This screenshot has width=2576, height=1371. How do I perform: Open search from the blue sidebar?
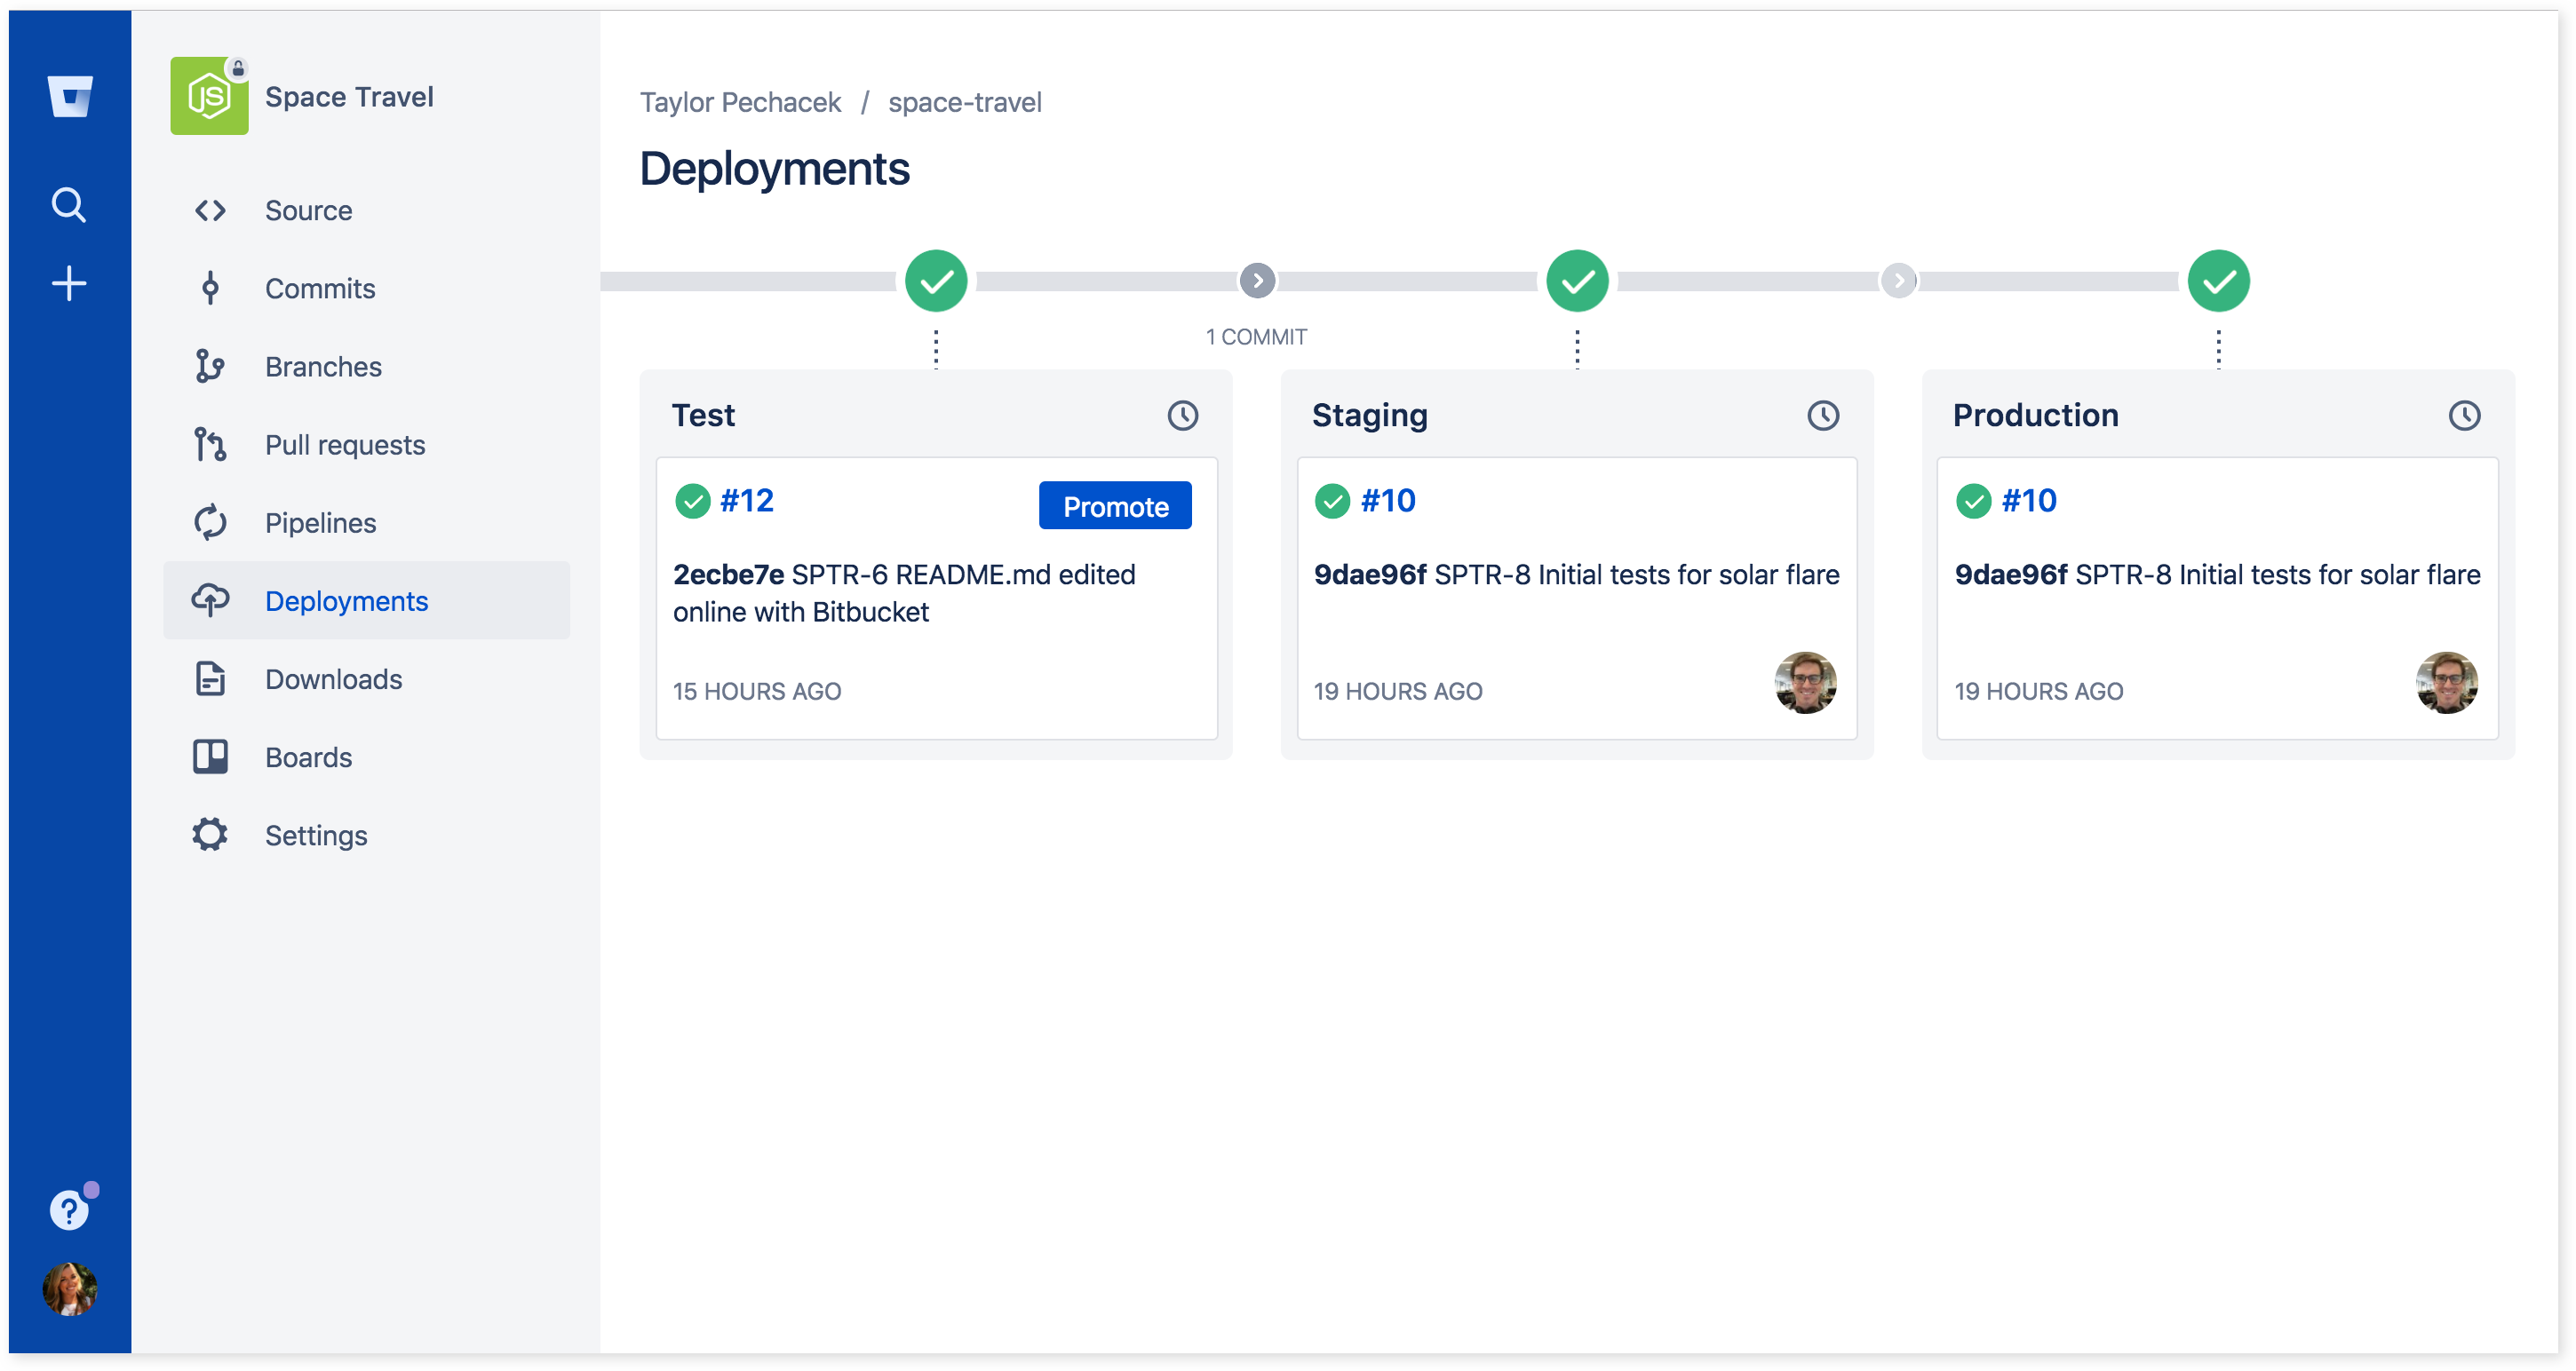69,205
